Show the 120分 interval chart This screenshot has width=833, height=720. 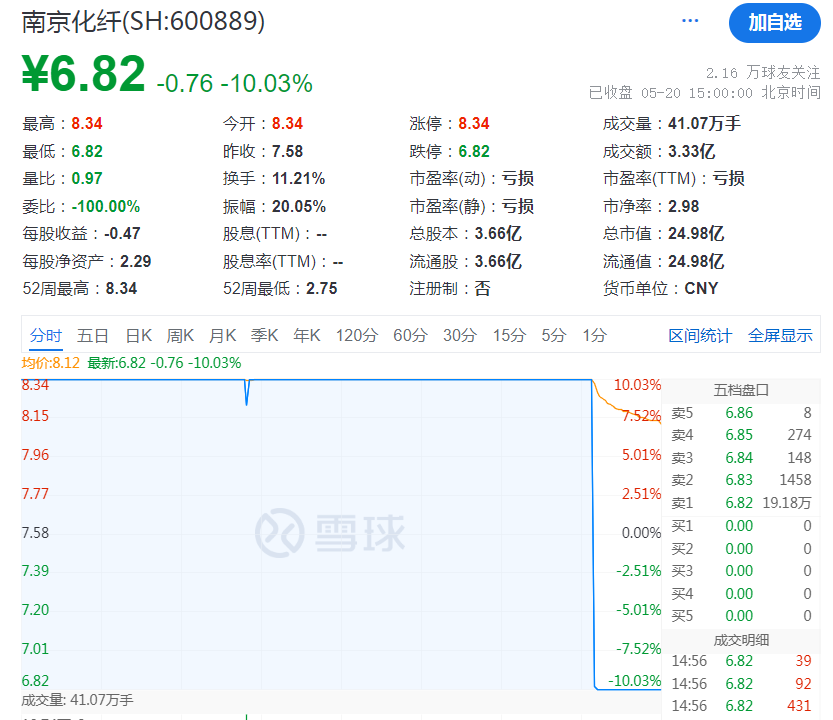[x=356, y=335]
